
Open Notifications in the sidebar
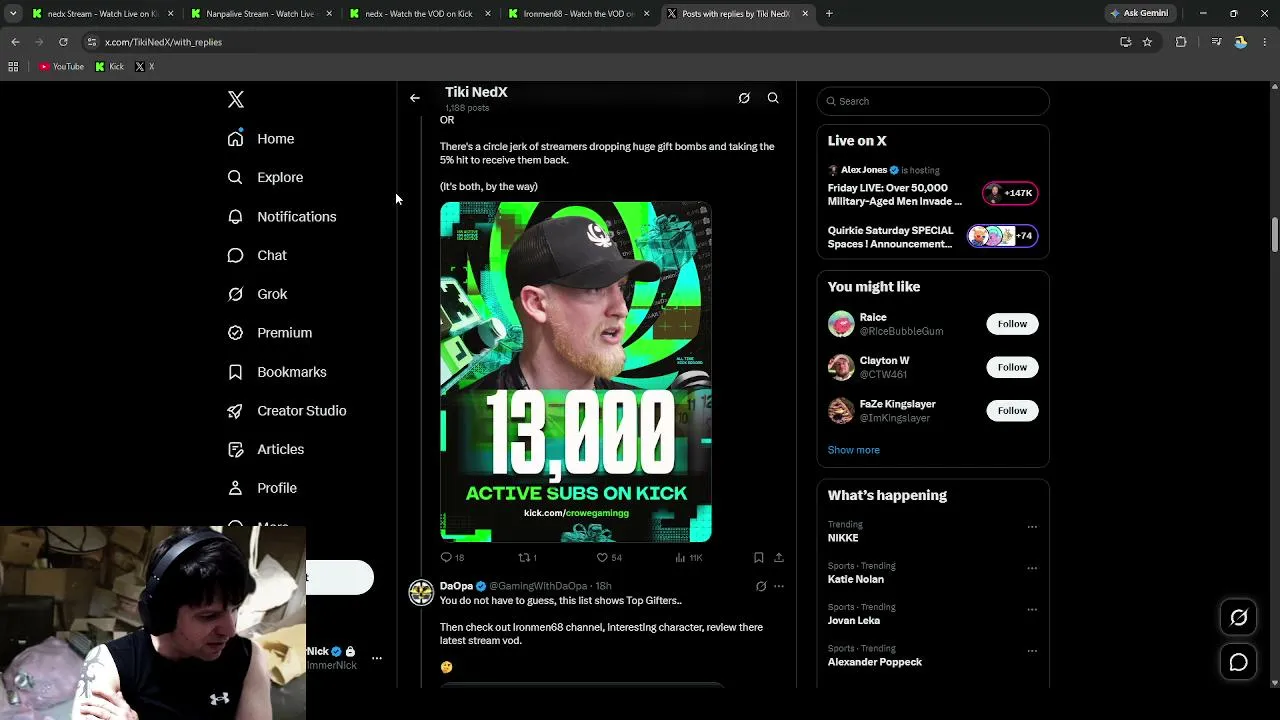point(282,217)
